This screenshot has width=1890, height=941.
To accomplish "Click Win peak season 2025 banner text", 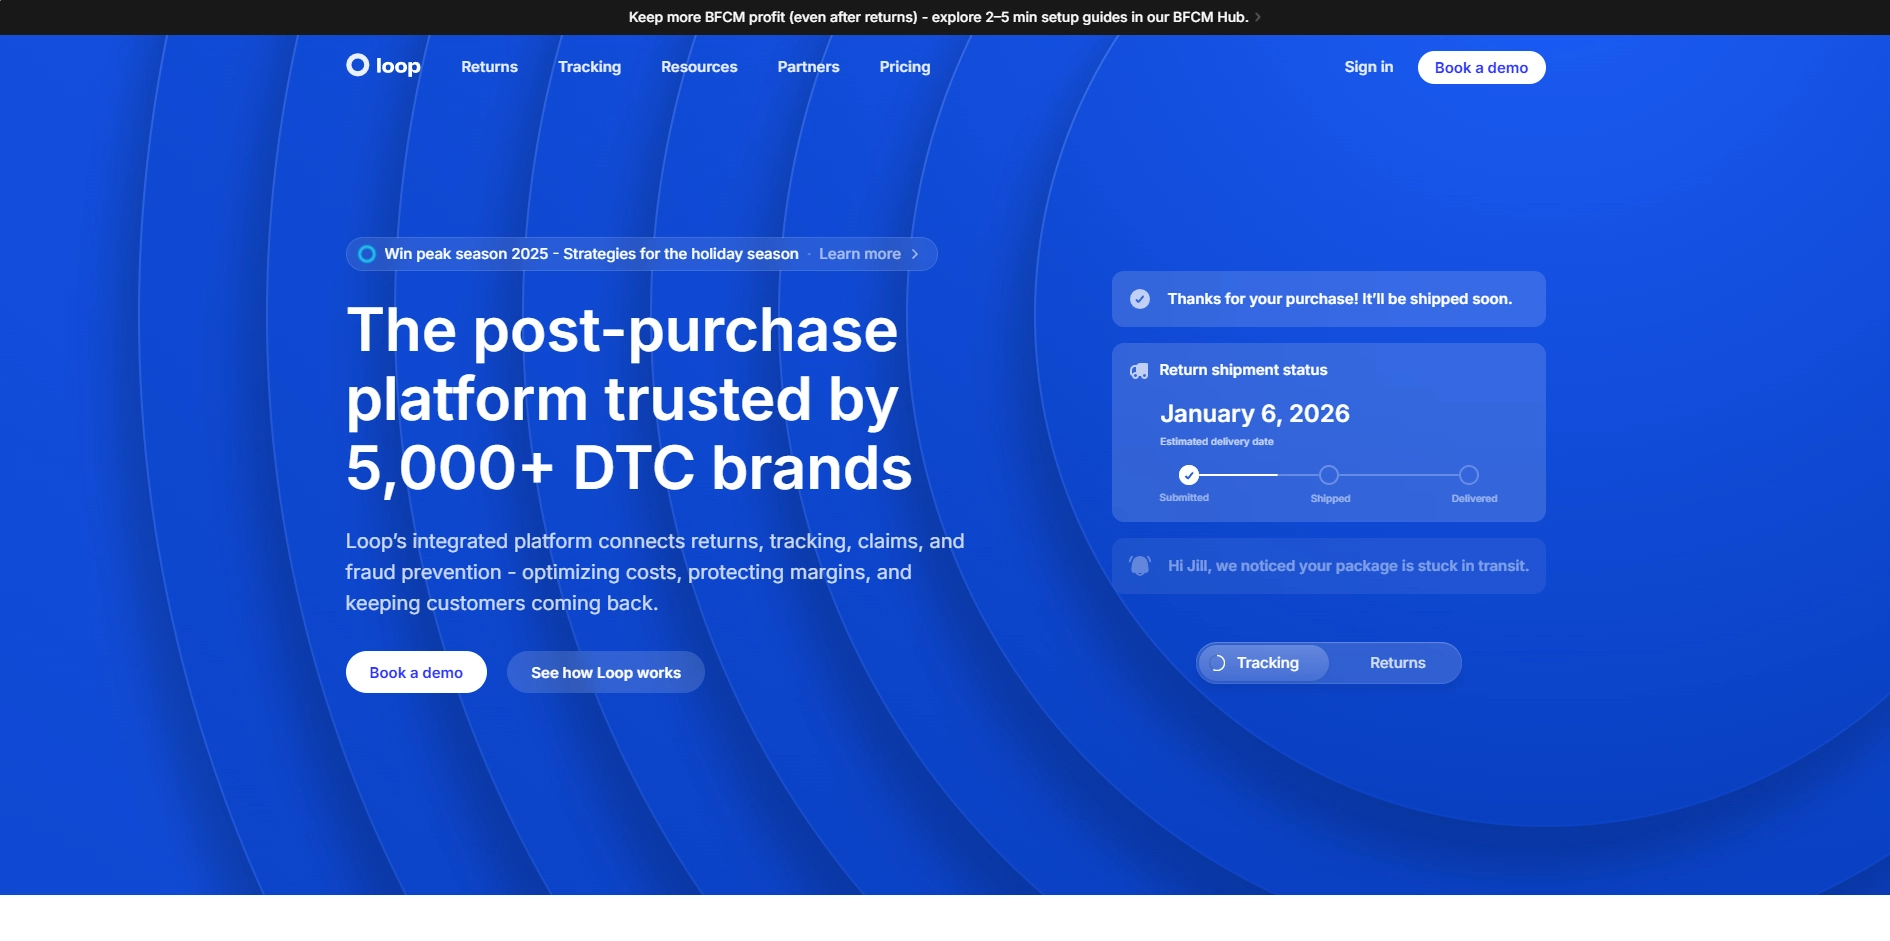I will 591,254.
